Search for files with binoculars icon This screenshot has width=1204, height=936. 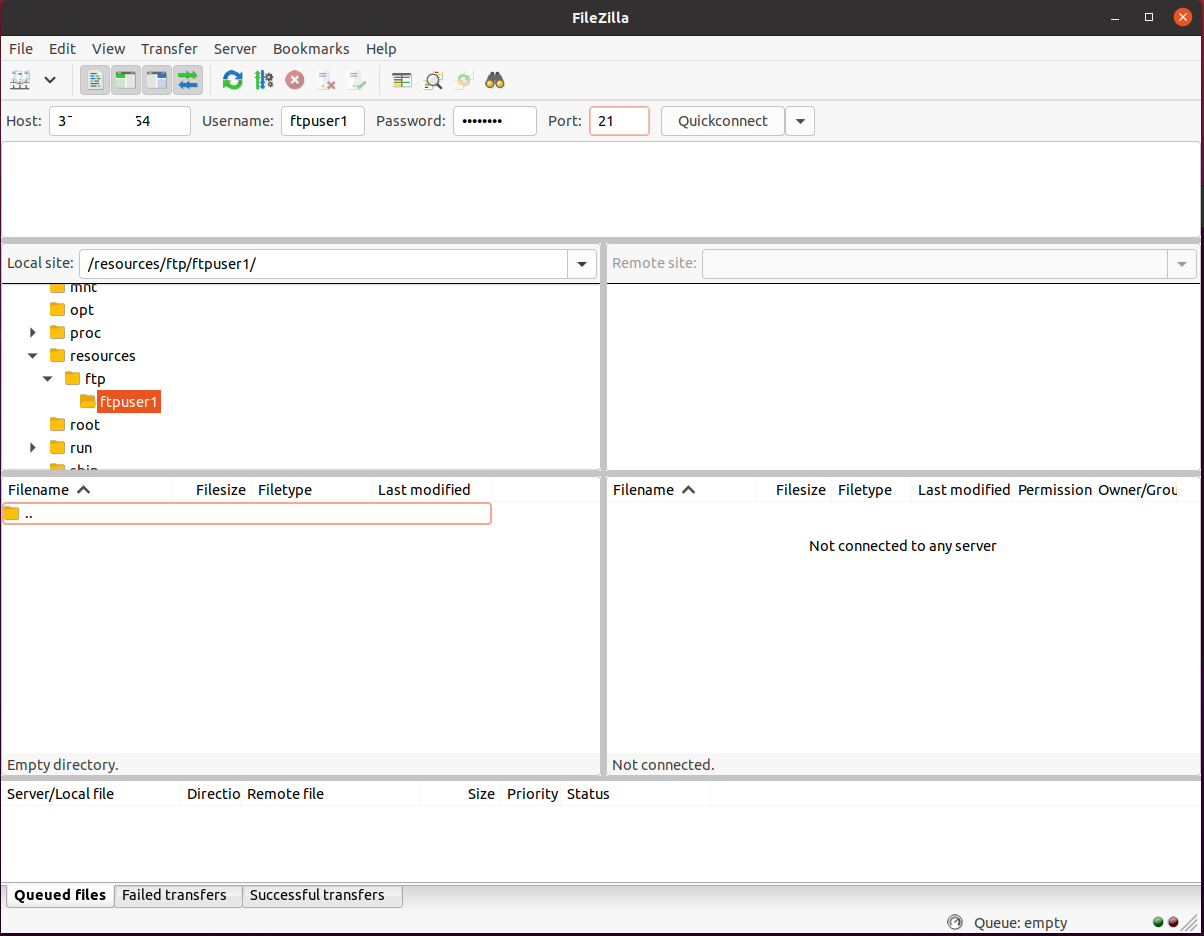click(x=495, y=80)
